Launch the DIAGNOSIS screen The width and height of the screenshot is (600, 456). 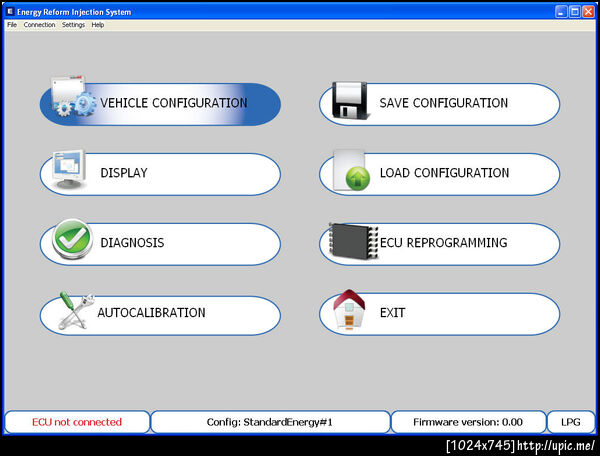[160, 244]
